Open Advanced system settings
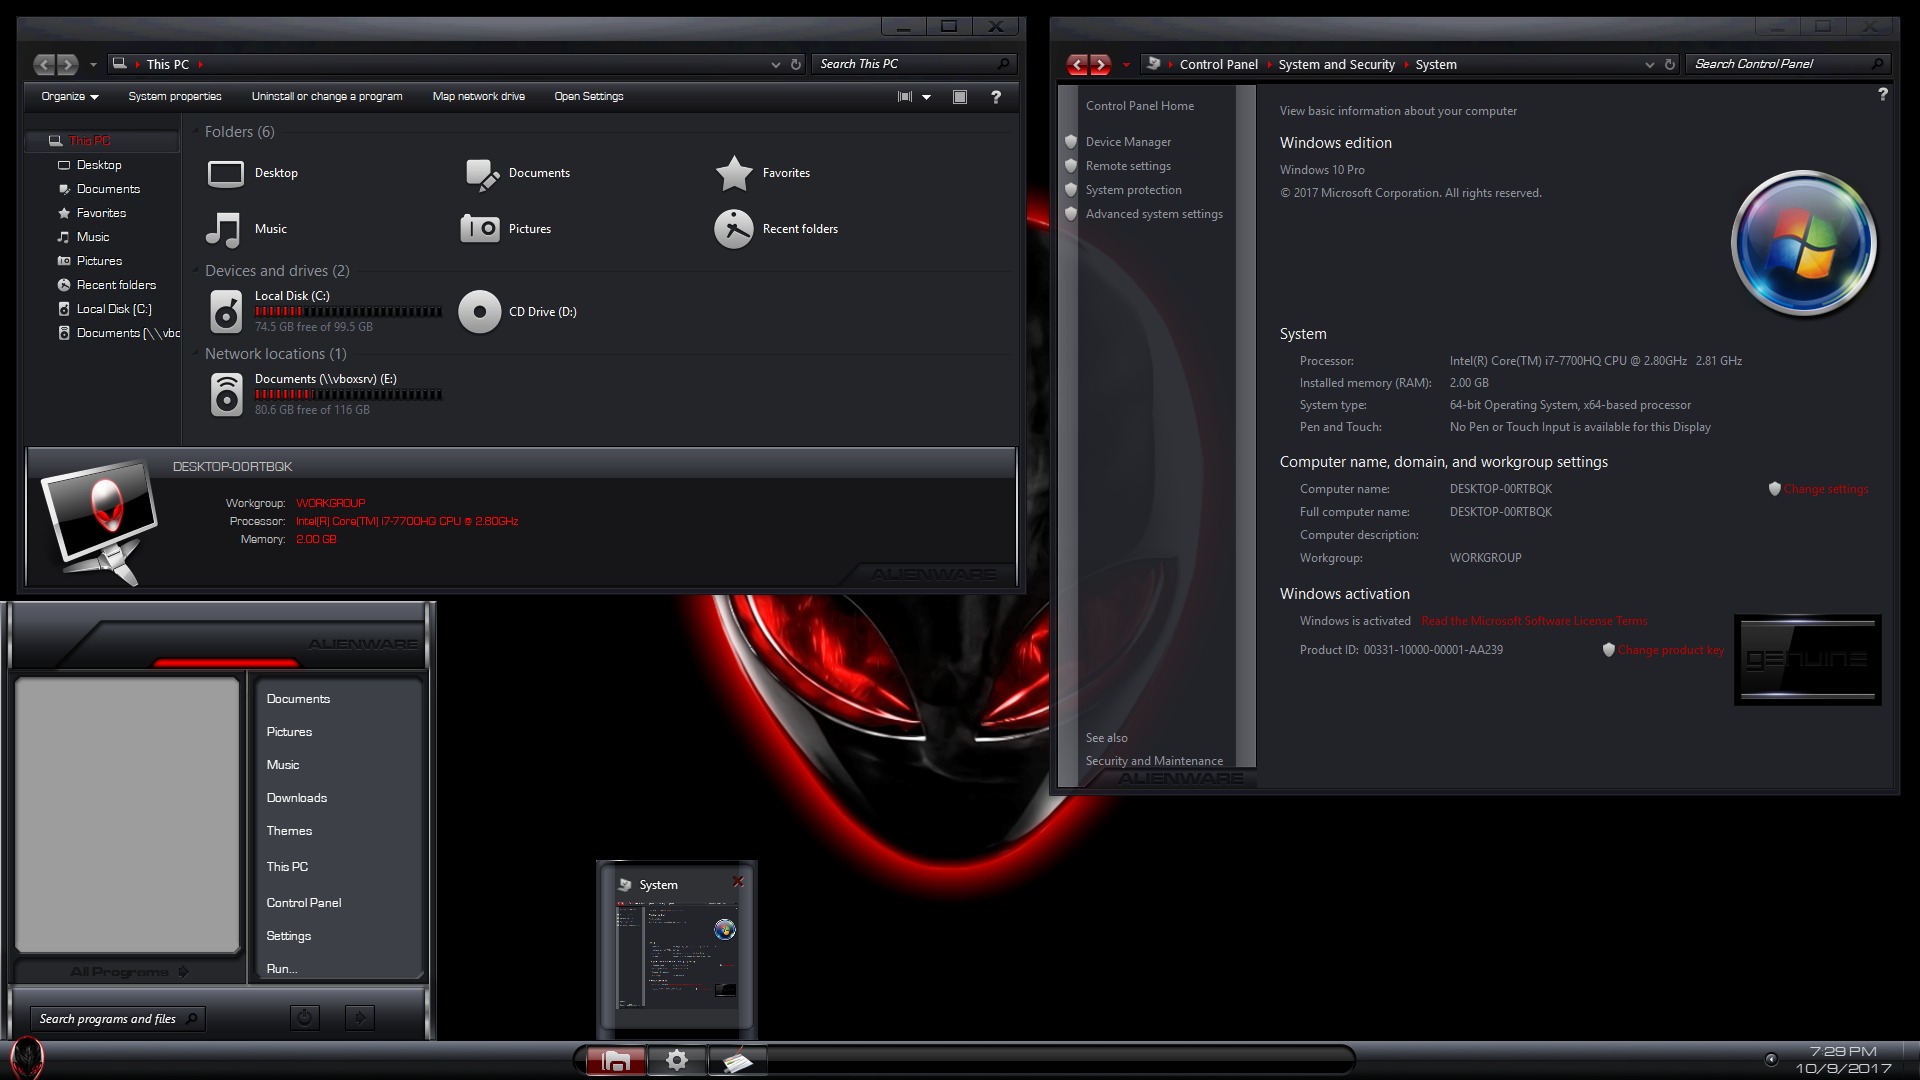The height and width of the screenshot is (1080, 1920). coord(1154,213)
